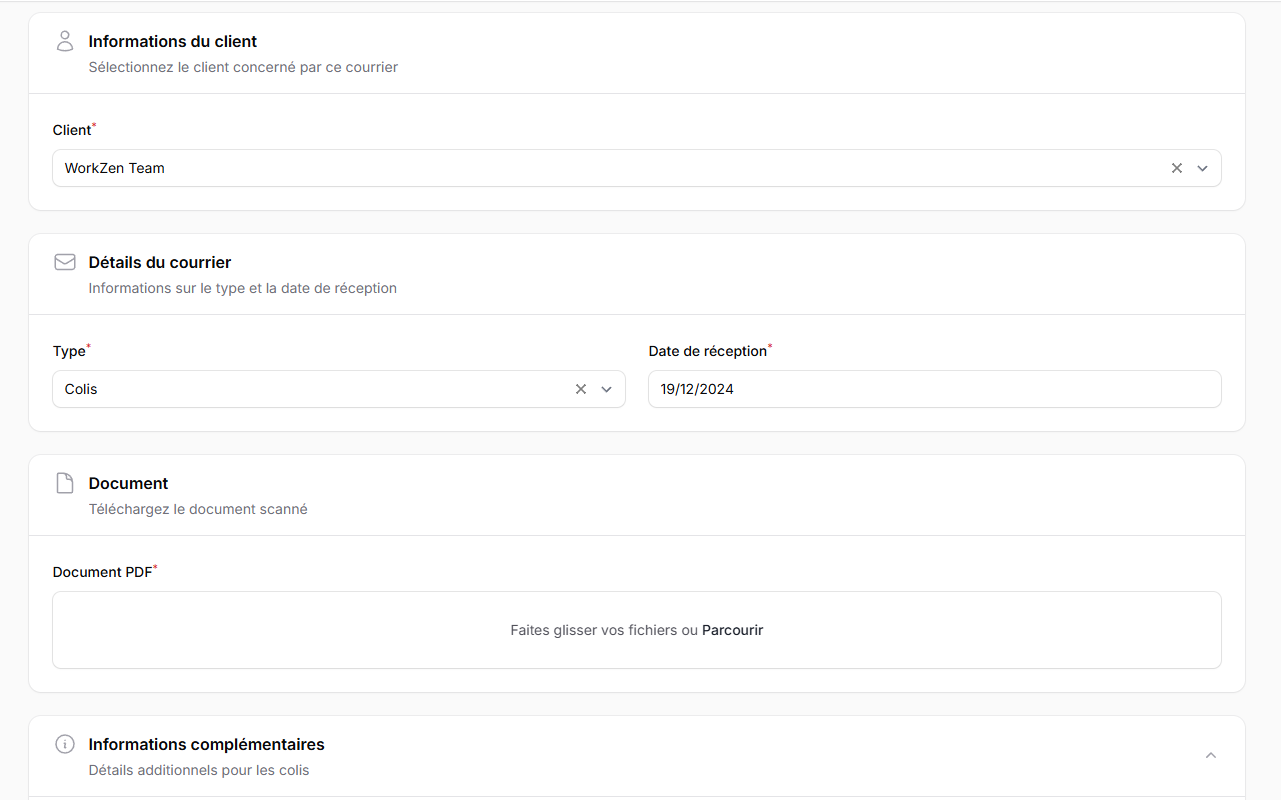The width and height of the screenshot is (1281, 800).
Task: Clear the Colis type selection
Action: click(580, 389)
